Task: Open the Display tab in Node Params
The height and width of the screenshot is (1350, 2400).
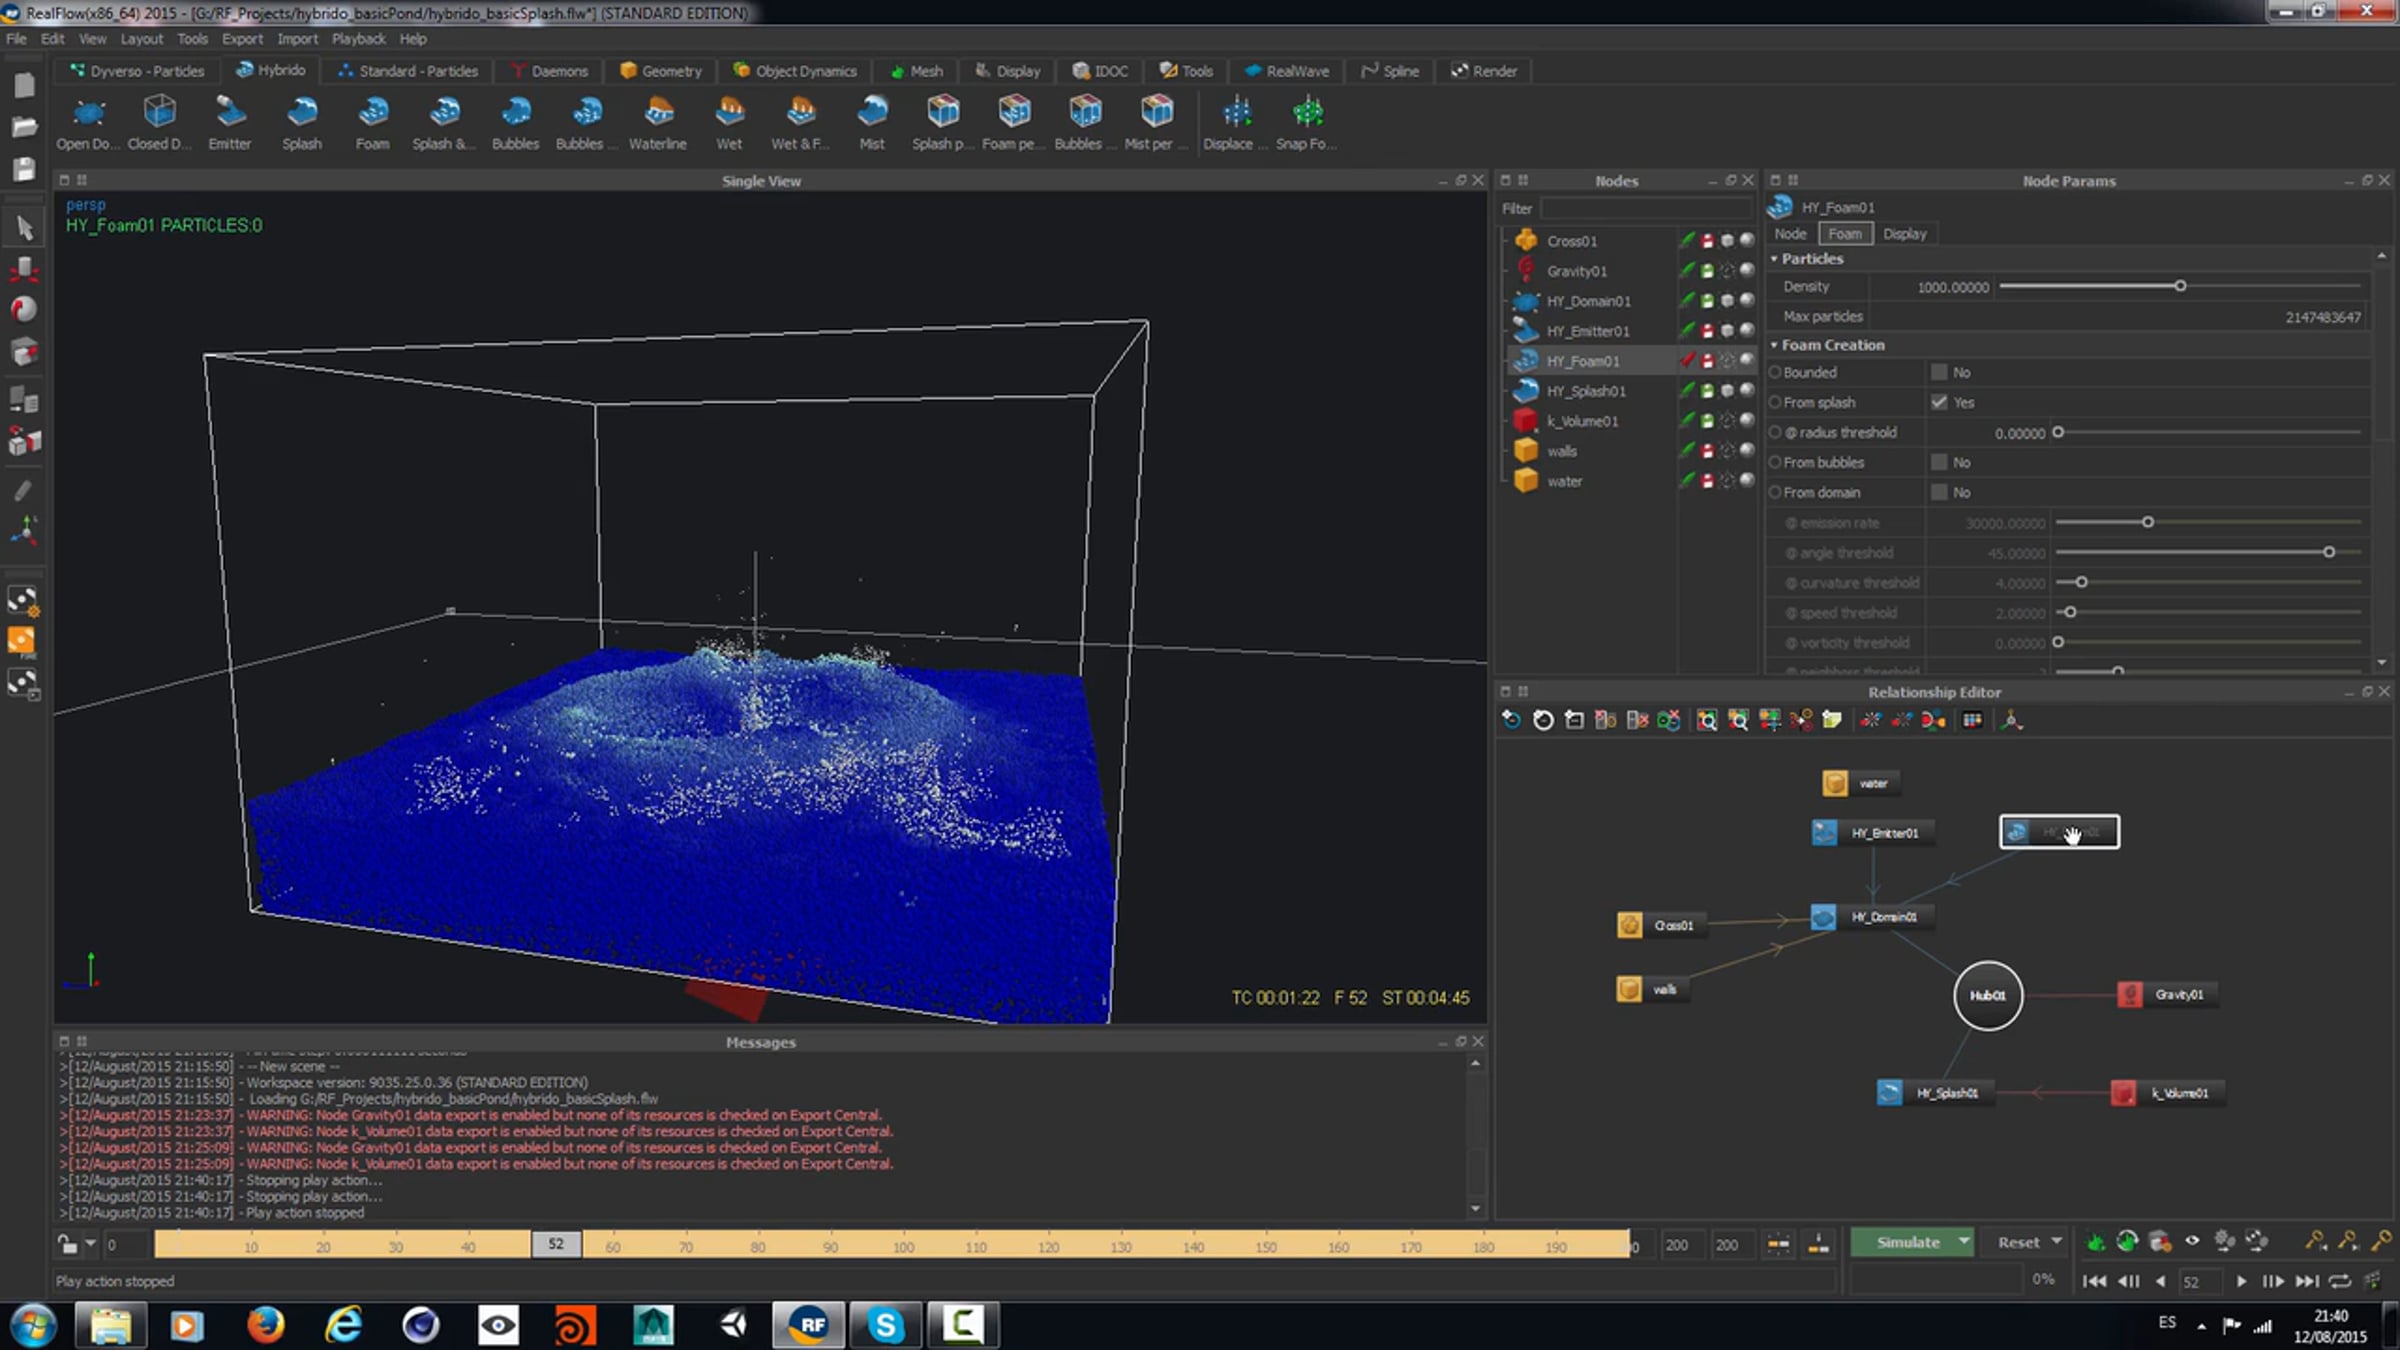Action: click(x=1904, y=234)
